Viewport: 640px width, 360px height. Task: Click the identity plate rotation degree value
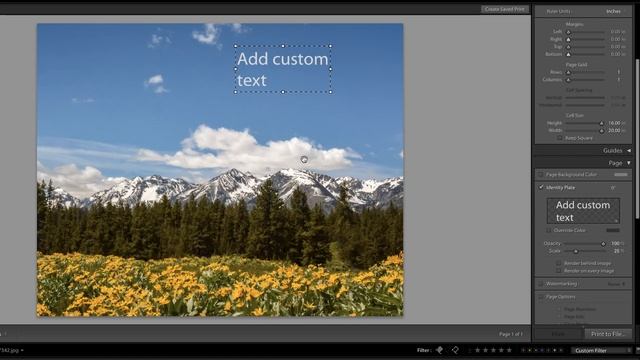pos(613,188)
